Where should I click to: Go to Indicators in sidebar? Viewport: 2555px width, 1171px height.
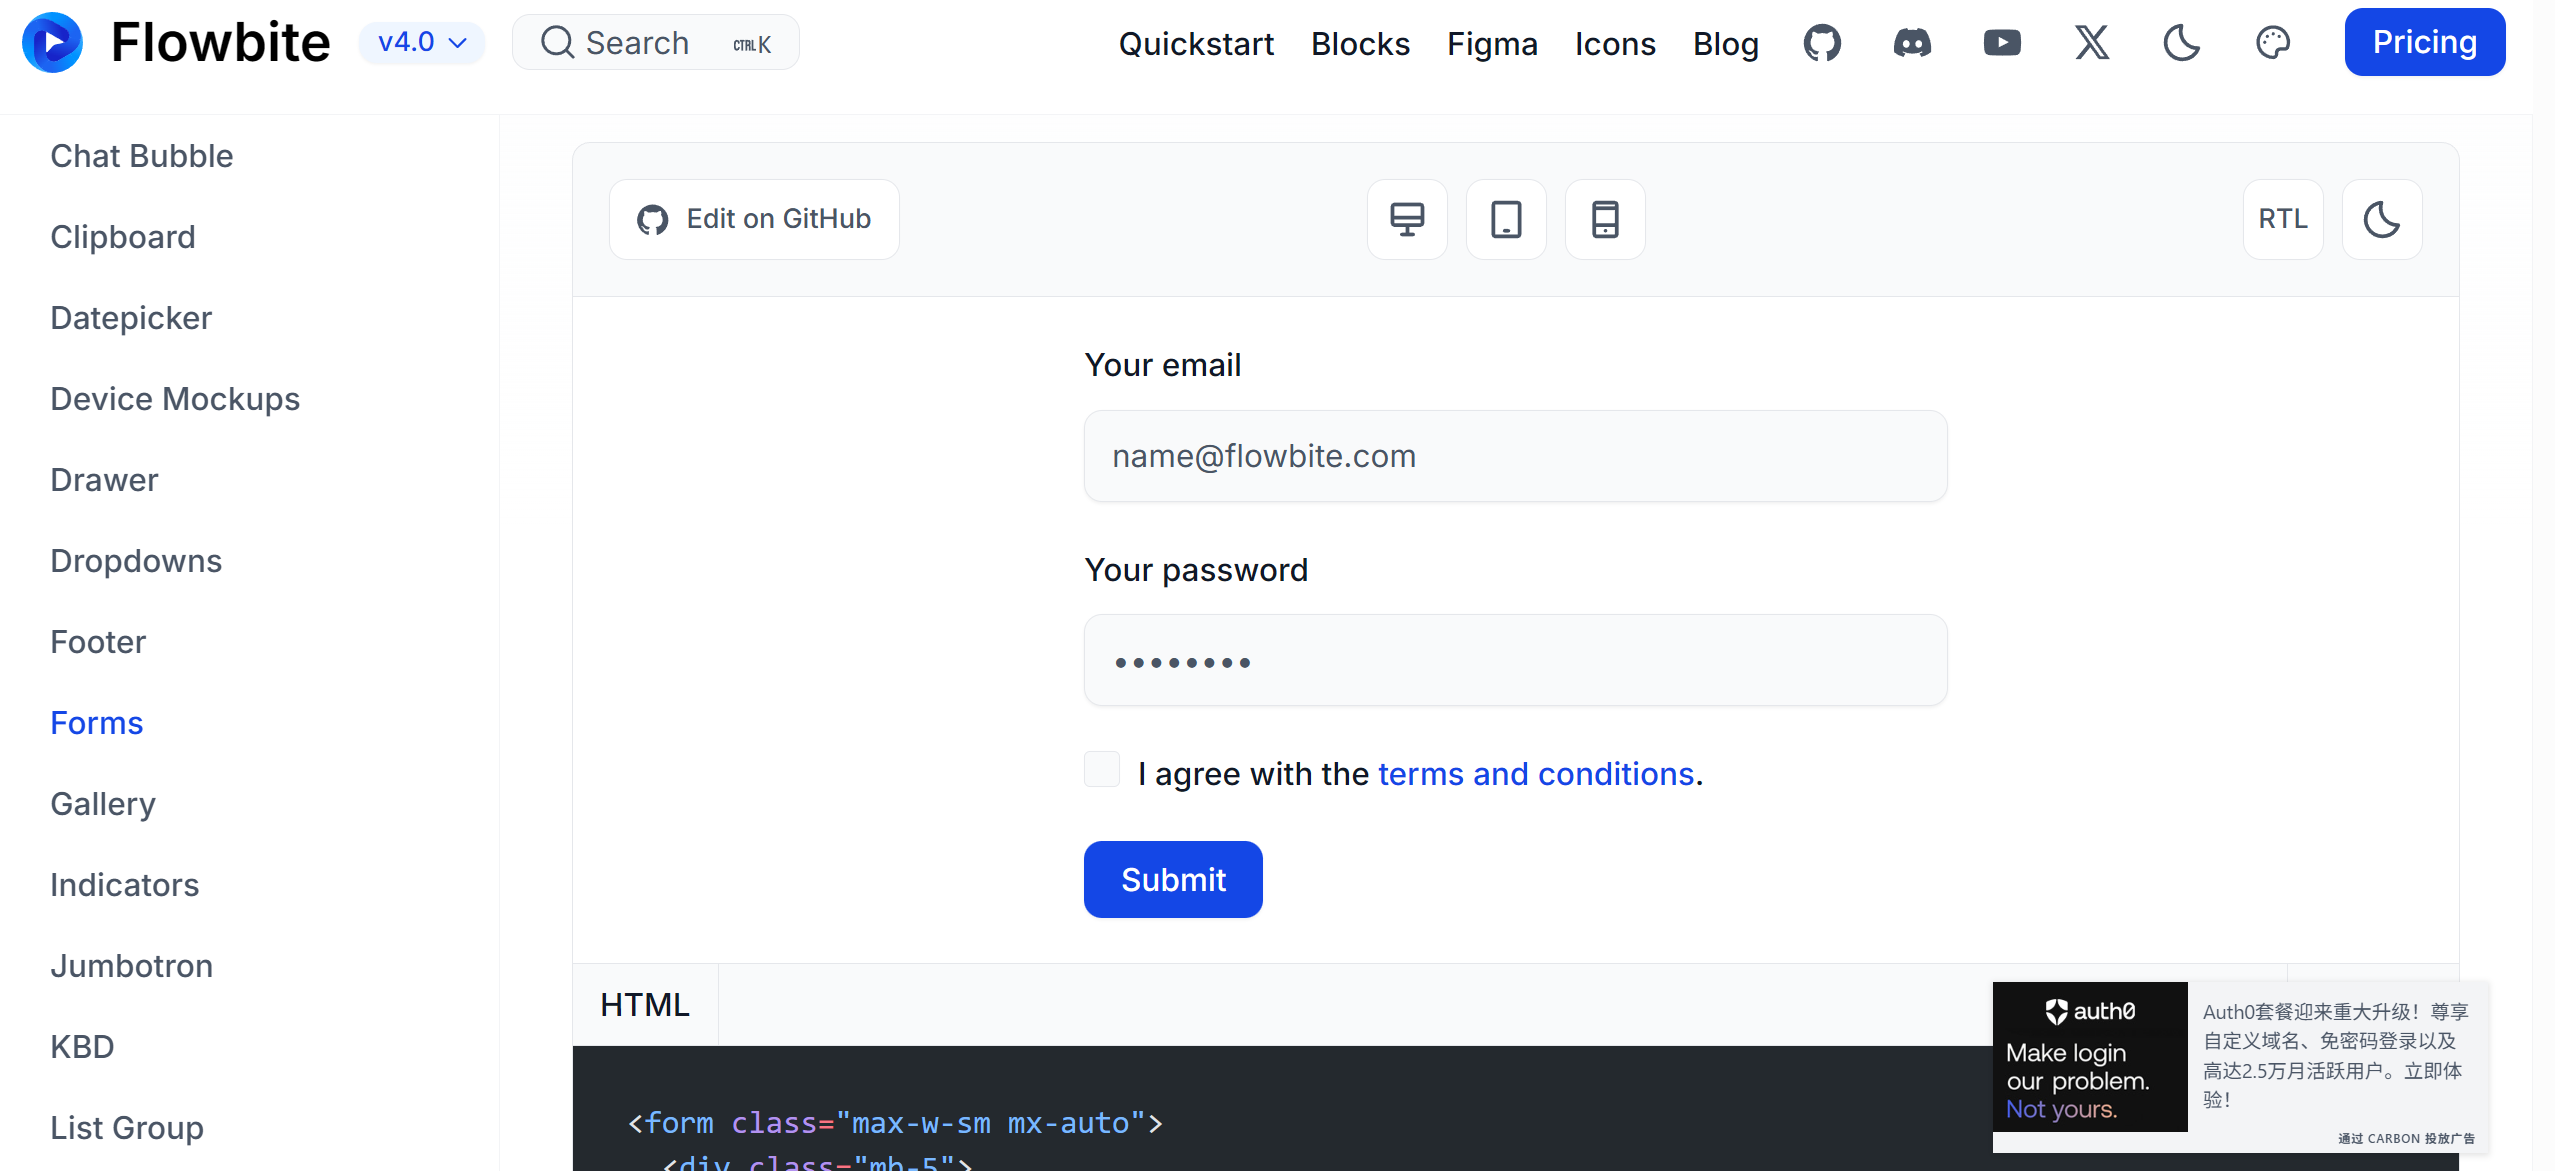[125, 885]
